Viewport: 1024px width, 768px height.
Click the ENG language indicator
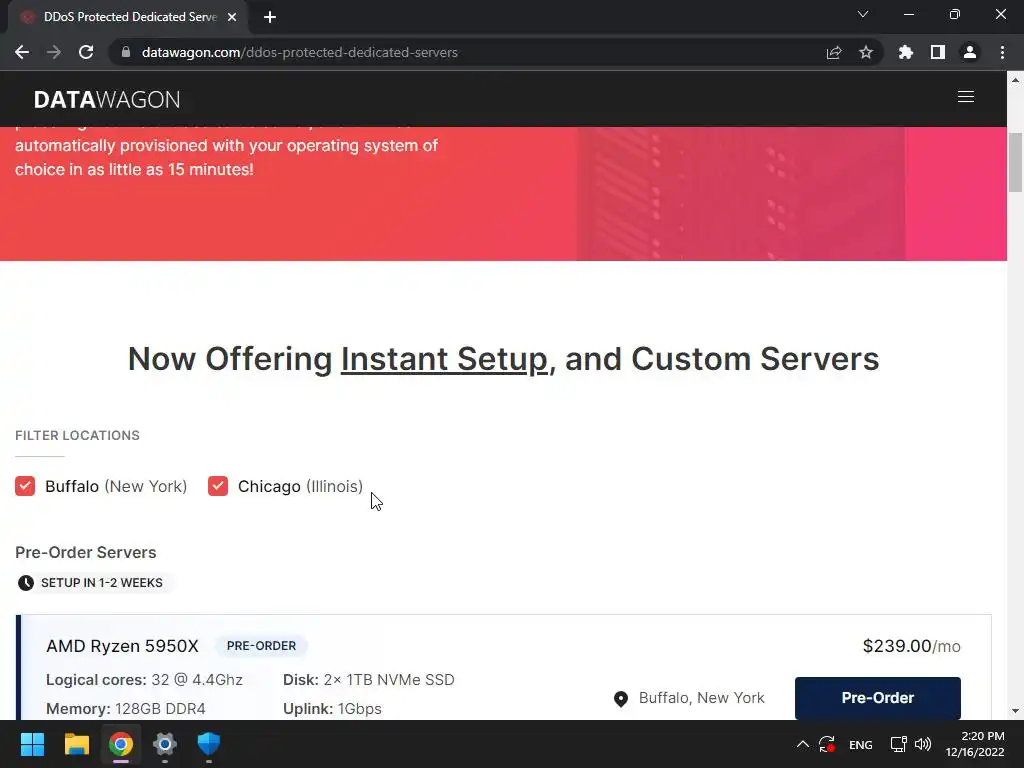coord(861,744)
